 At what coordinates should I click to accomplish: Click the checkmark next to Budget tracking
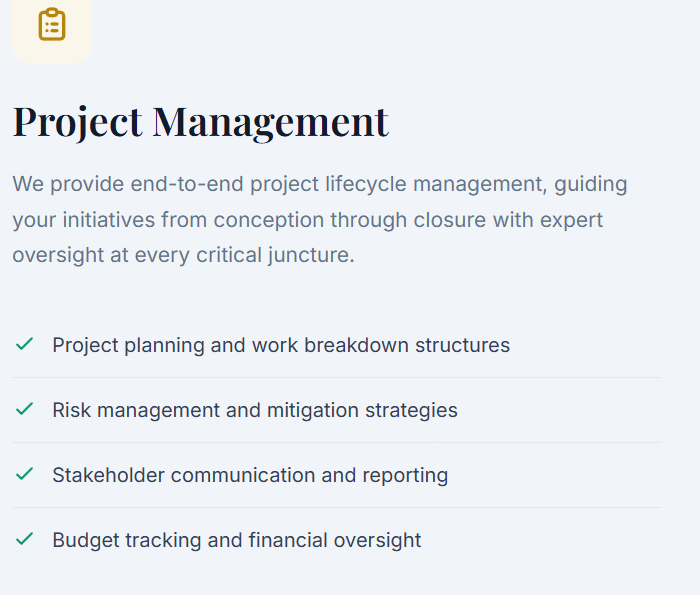point(25,539)
